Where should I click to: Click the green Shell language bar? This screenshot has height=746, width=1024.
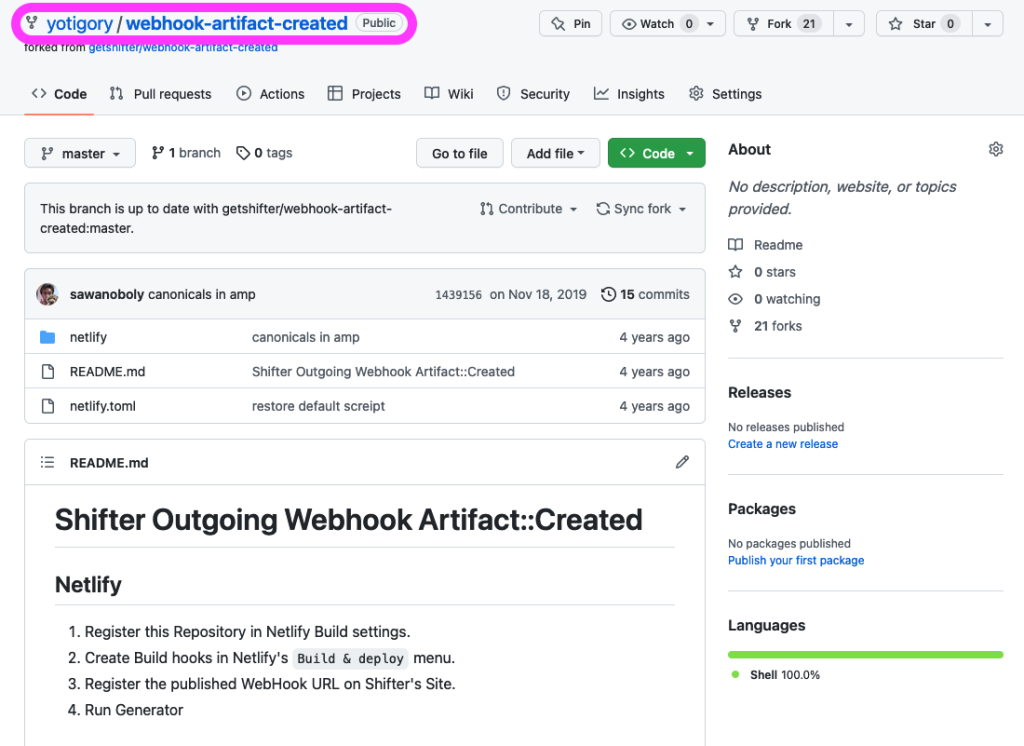coord(865,655)
